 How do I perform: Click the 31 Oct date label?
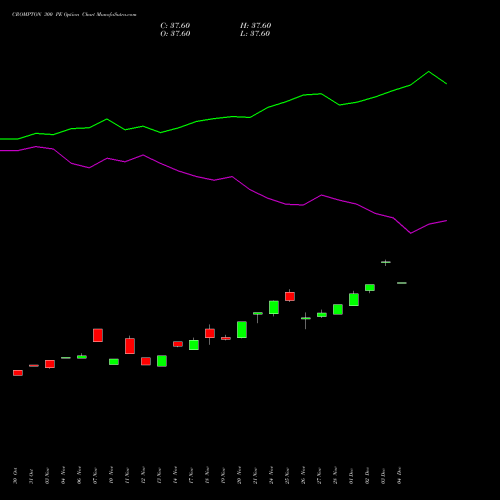(x=31, y=476)
